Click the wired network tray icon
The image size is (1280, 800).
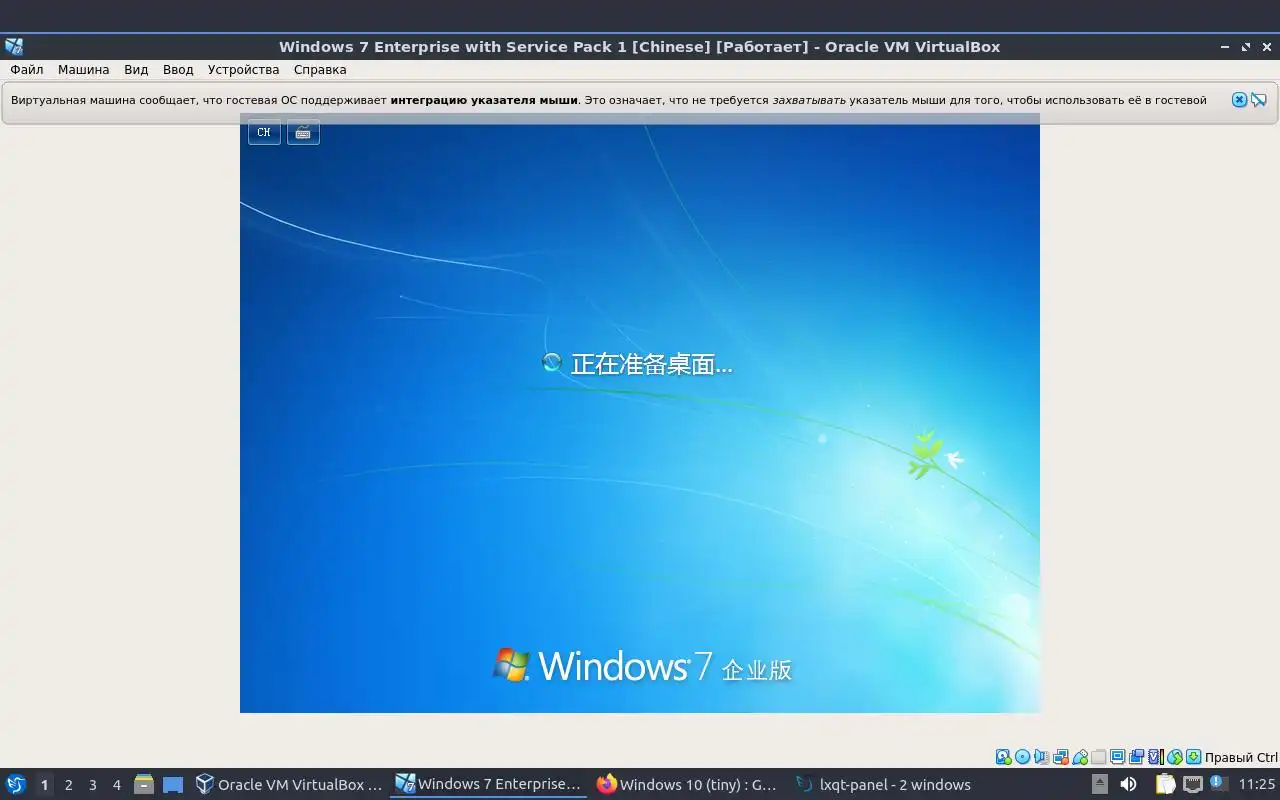click(1193, 784)
